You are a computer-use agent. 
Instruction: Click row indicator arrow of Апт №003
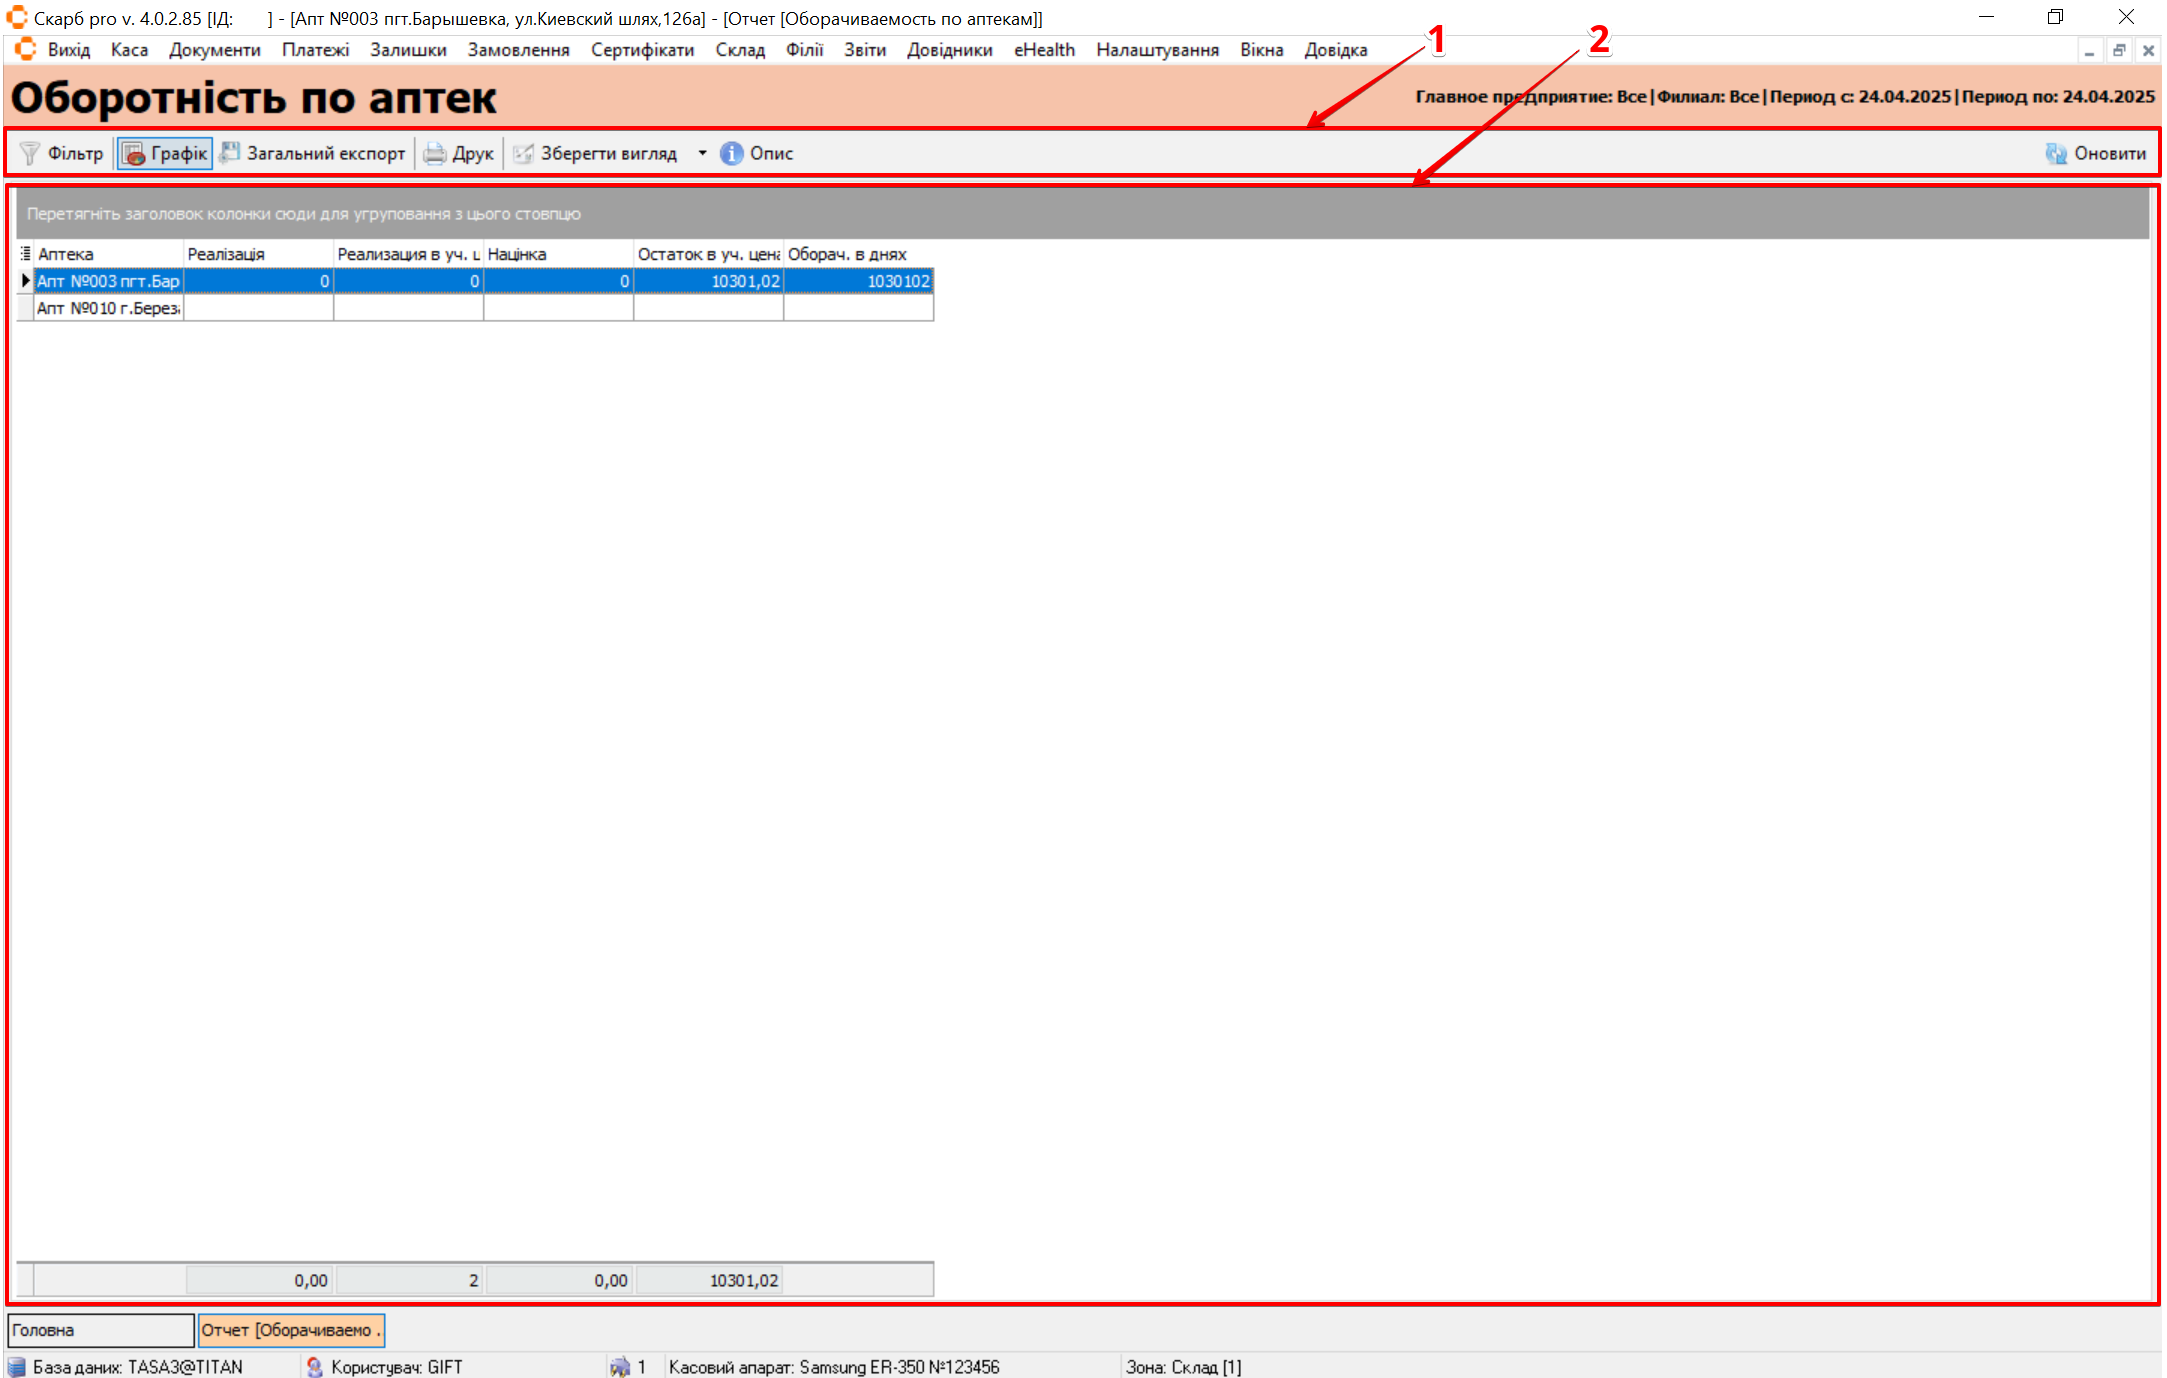click(x=25, y=281)
